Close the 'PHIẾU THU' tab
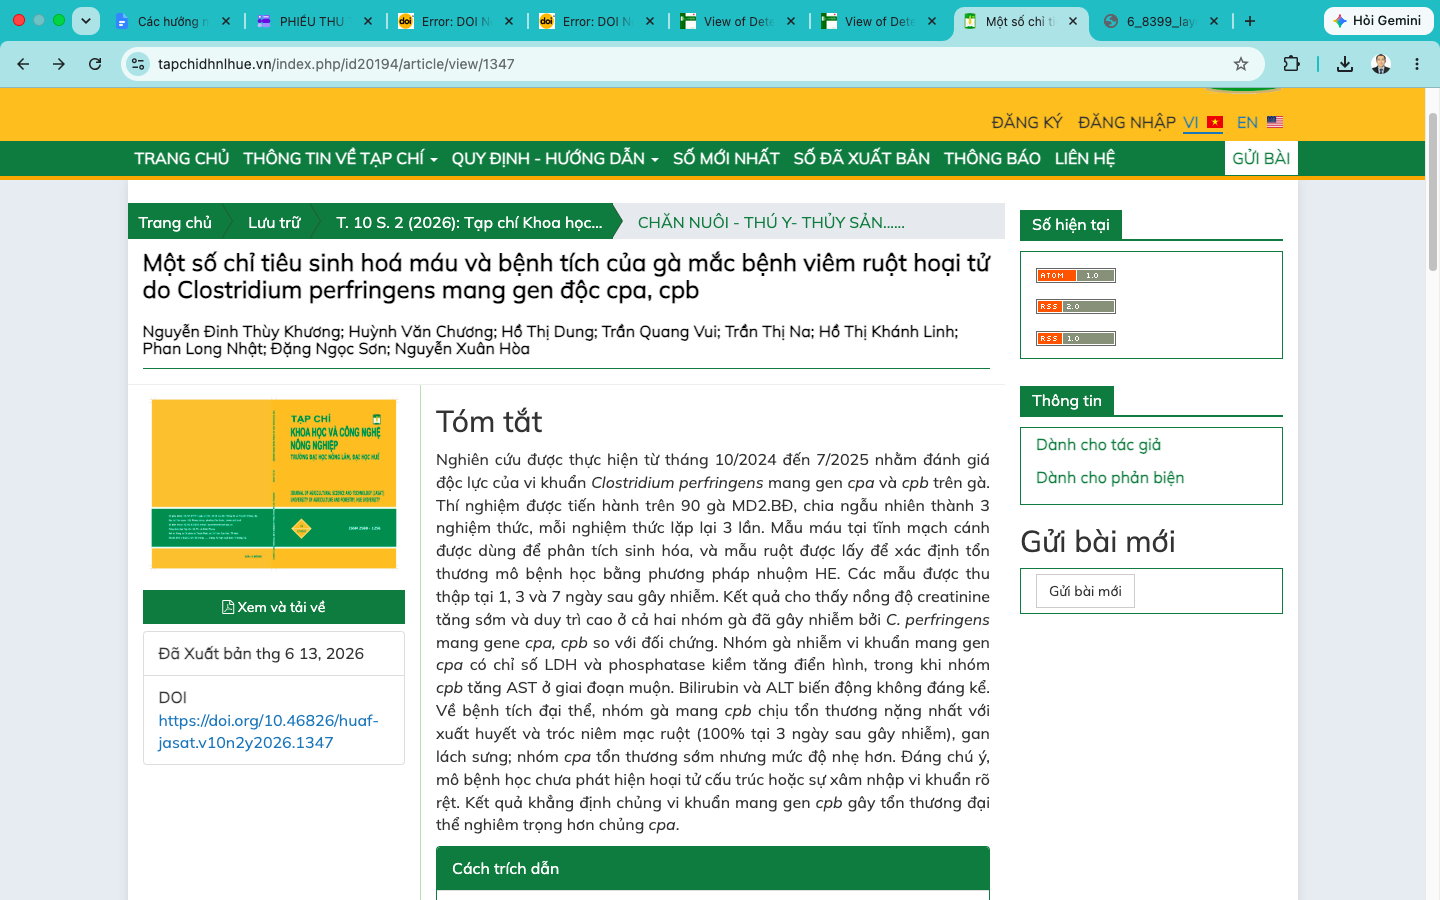The height and width of the screenshot is (900, 1440). click(x=367, y=21)
